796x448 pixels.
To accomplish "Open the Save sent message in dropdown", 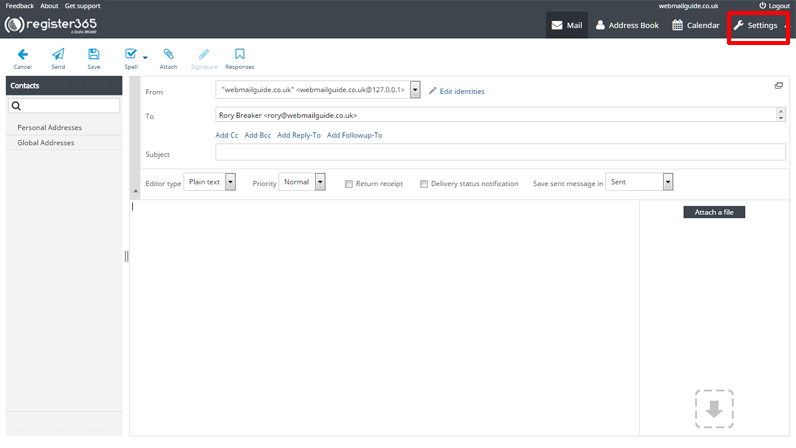I will pyautogui.click(x=639, y=182).
